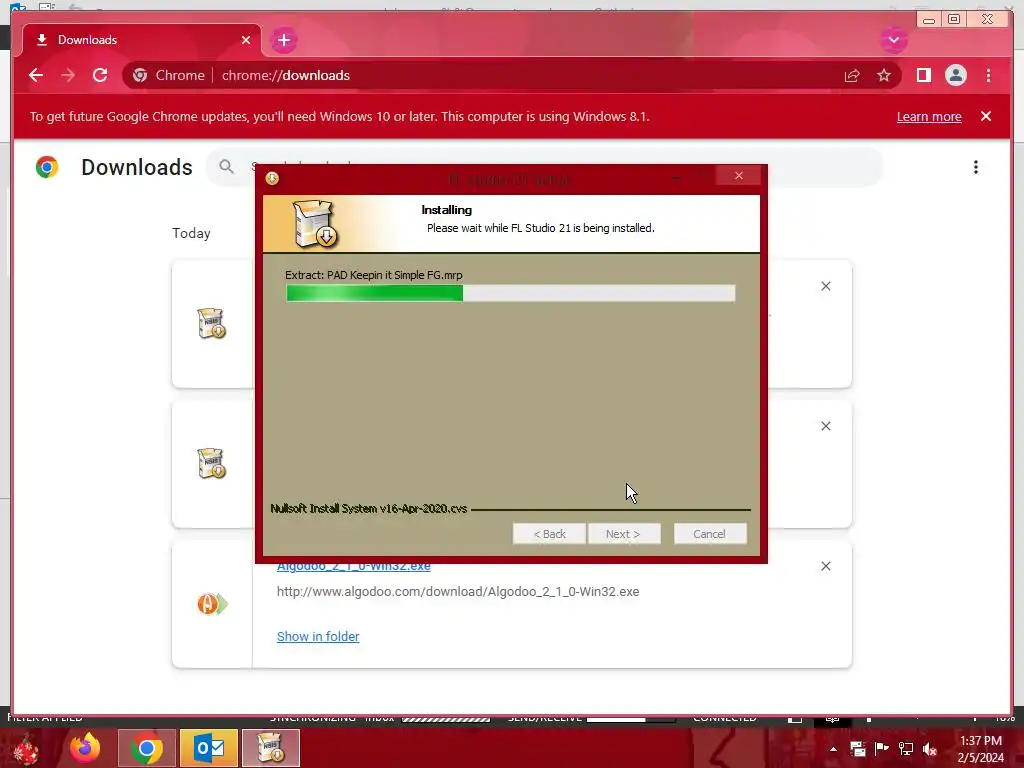The image size is (1024, 768).
Task: Open the Windows Start button
Action: tap(26, 748)
